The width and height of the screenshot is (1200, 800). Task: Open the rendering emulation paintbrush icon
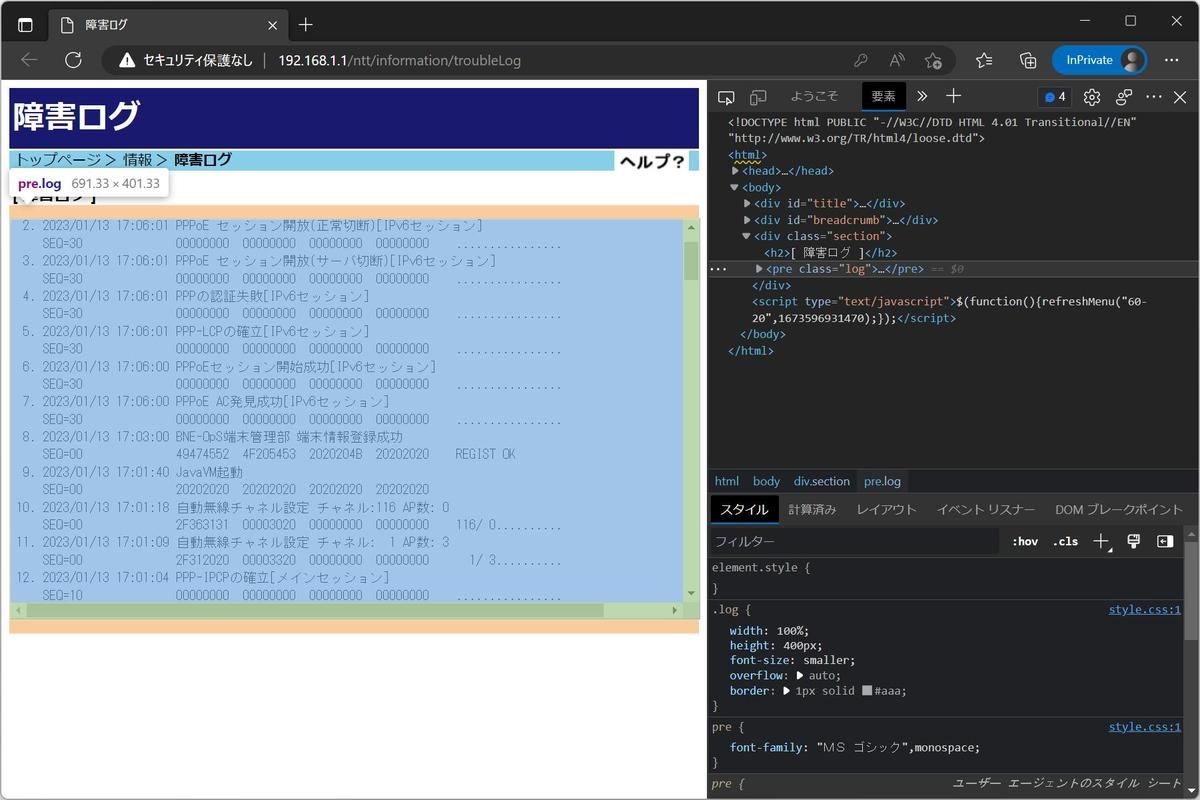(1133, 541)
